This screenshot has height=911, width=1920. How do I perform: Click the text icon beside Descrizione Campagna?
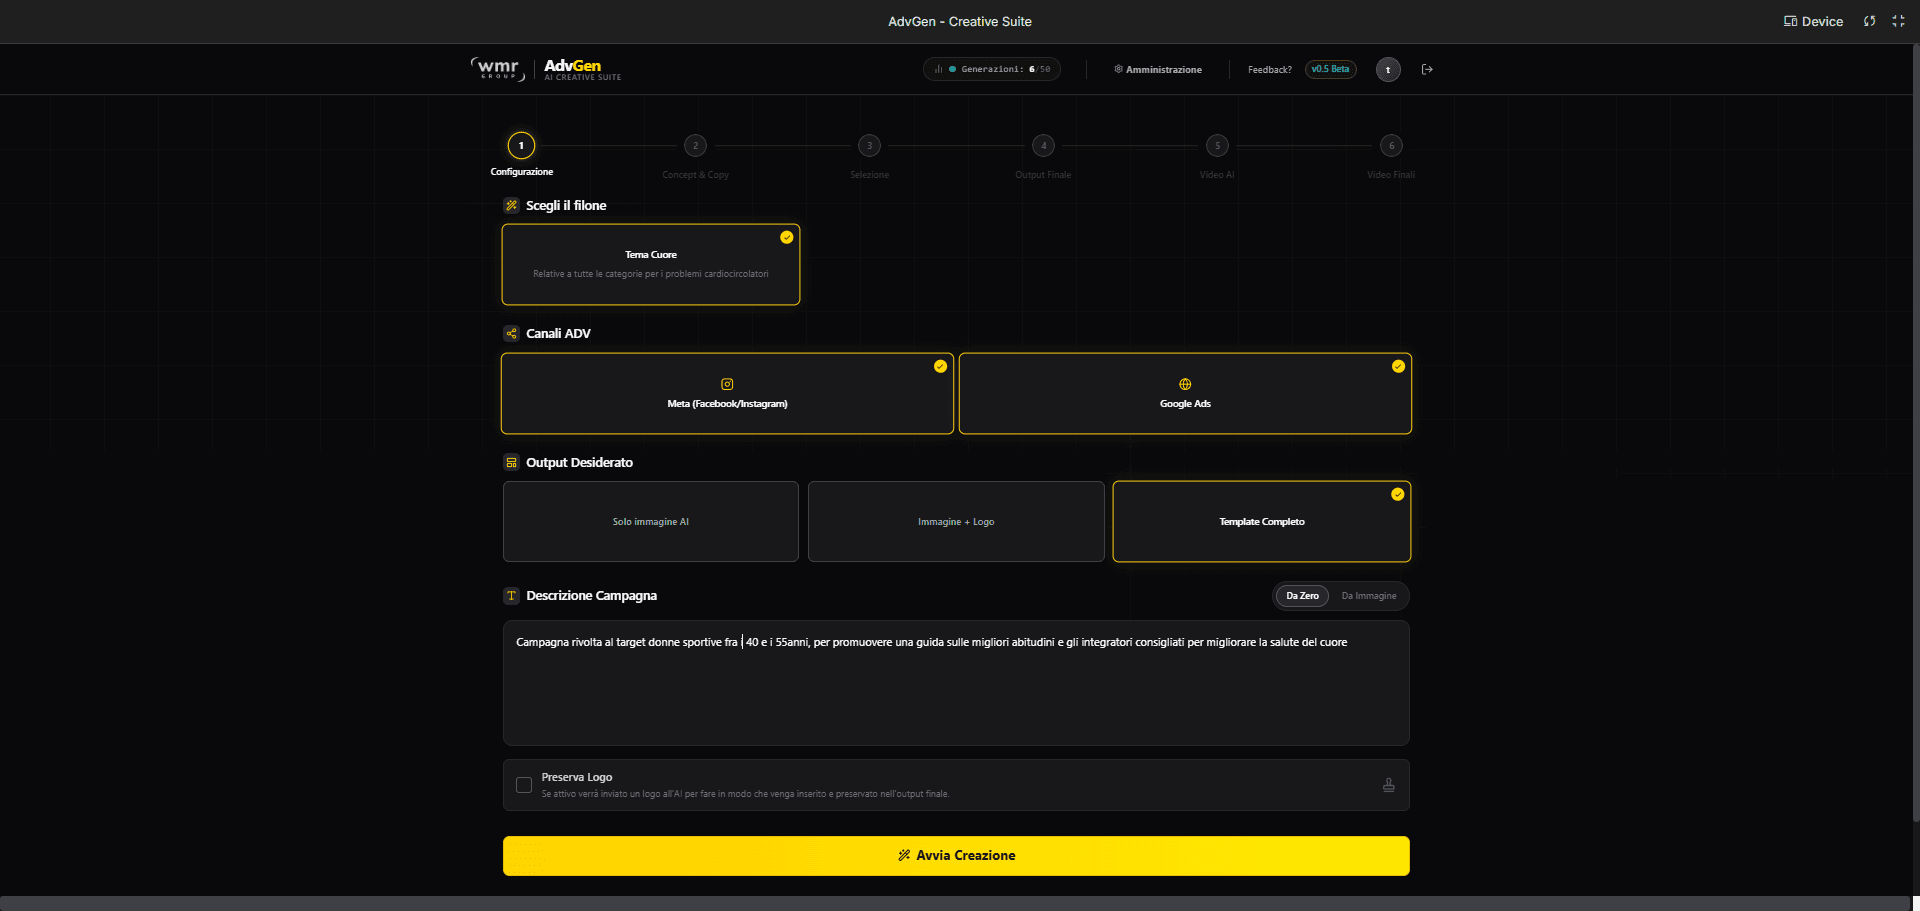(x=511, y=595)
